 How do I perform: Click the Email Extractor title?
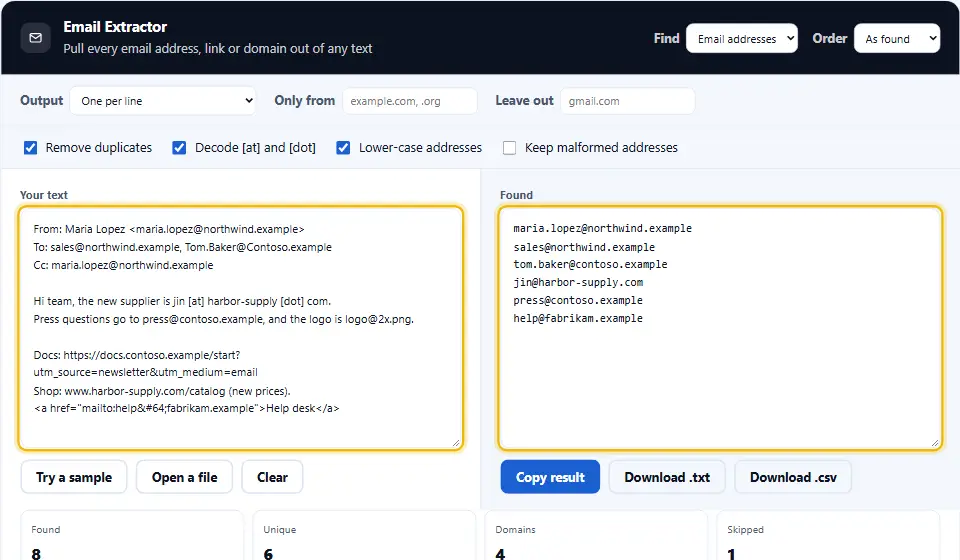click(115, 27)
